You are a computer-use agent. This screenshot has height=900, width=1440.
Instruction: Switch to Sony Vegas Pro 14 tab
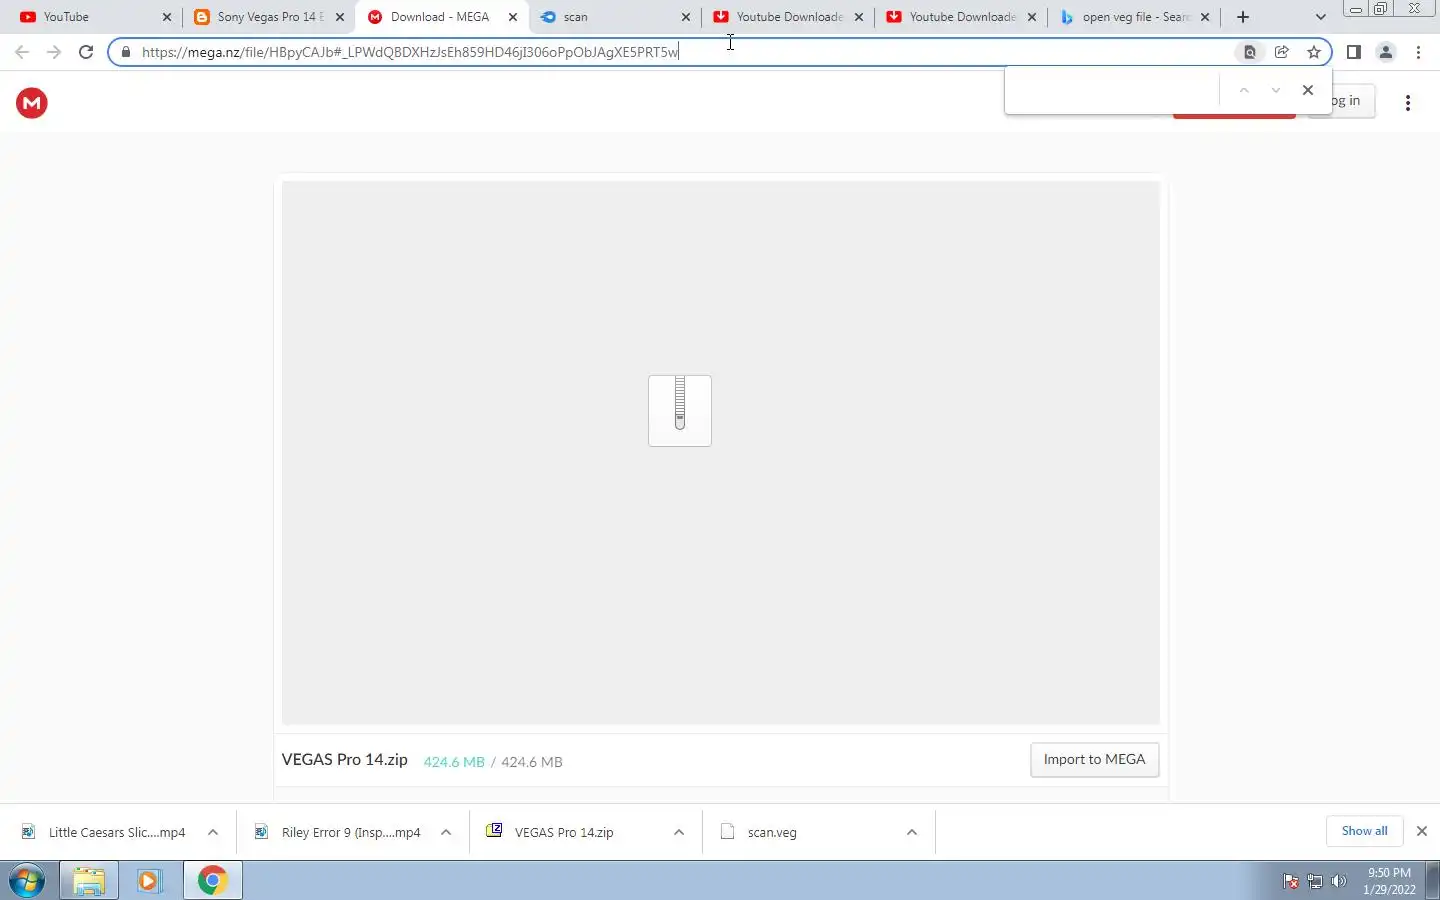tap(270, 17)
